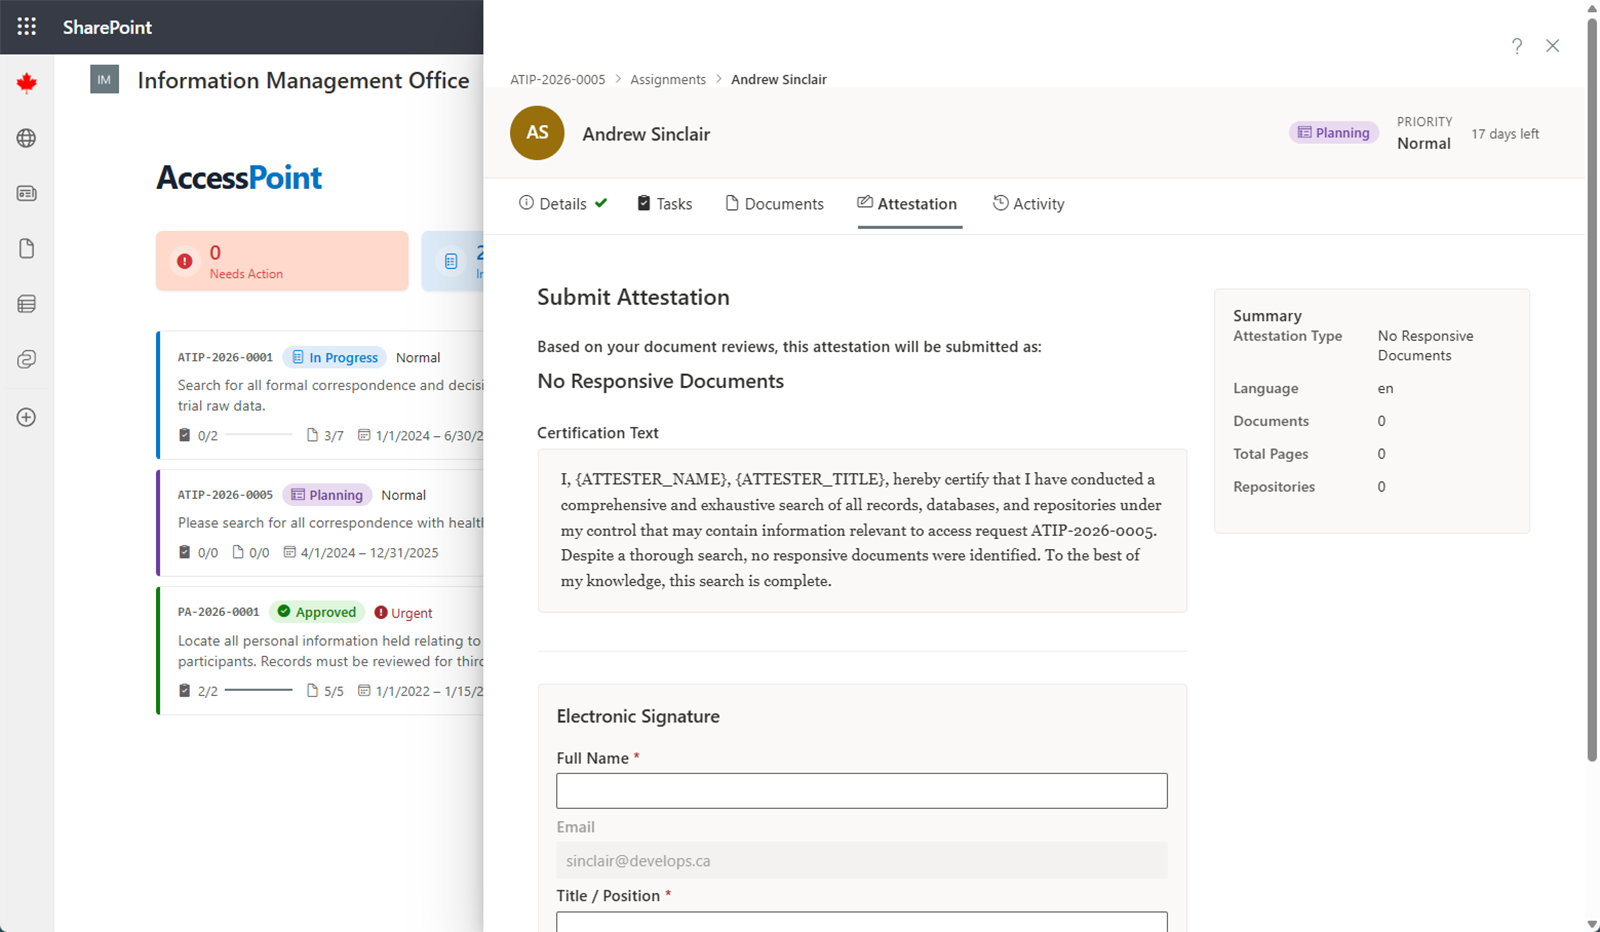Screen dimensions: 1600x932
Task: Click the Title / Position input field
Action: [861, 921]
